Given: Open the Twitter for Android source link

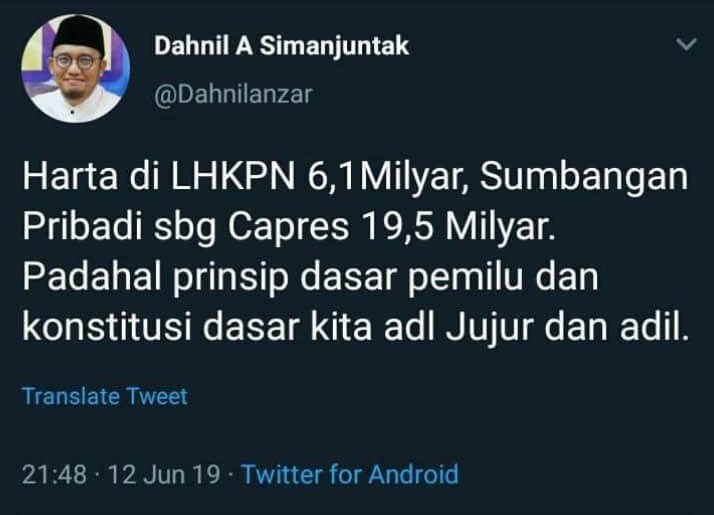Looking at the screenshot, I should coord(350,474).
